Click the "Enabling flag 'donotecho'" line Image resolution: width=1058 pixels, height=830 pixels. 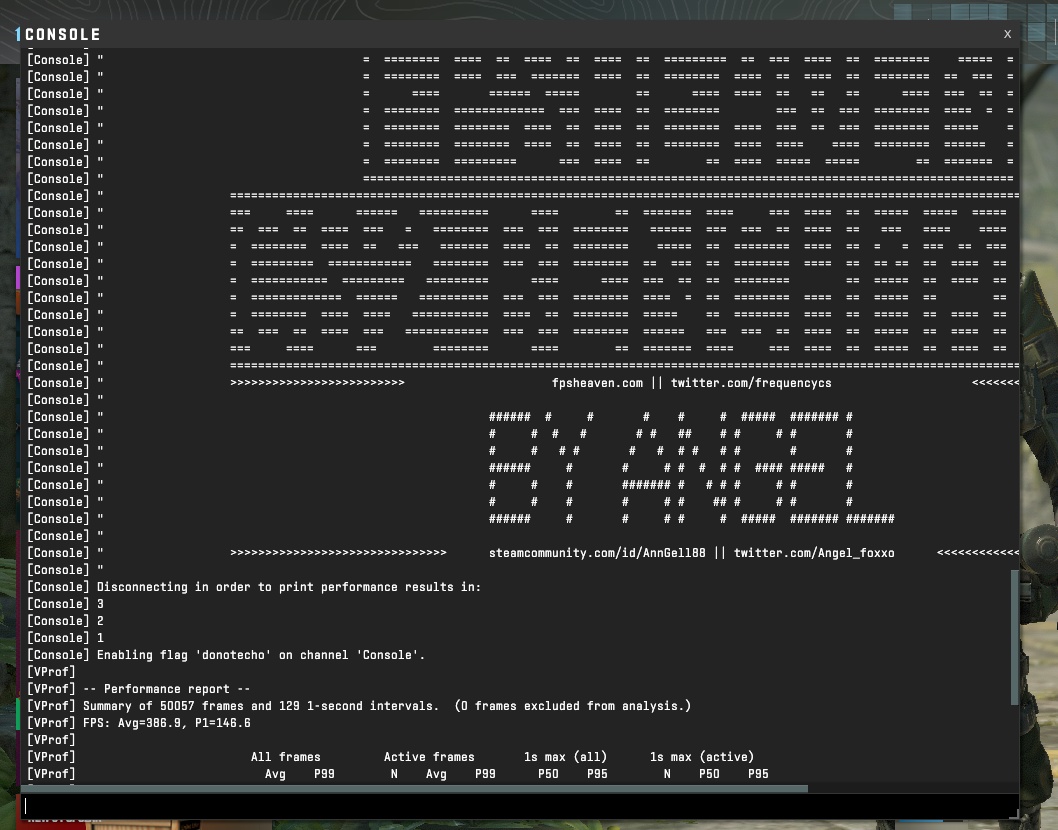tap(260, 655)
